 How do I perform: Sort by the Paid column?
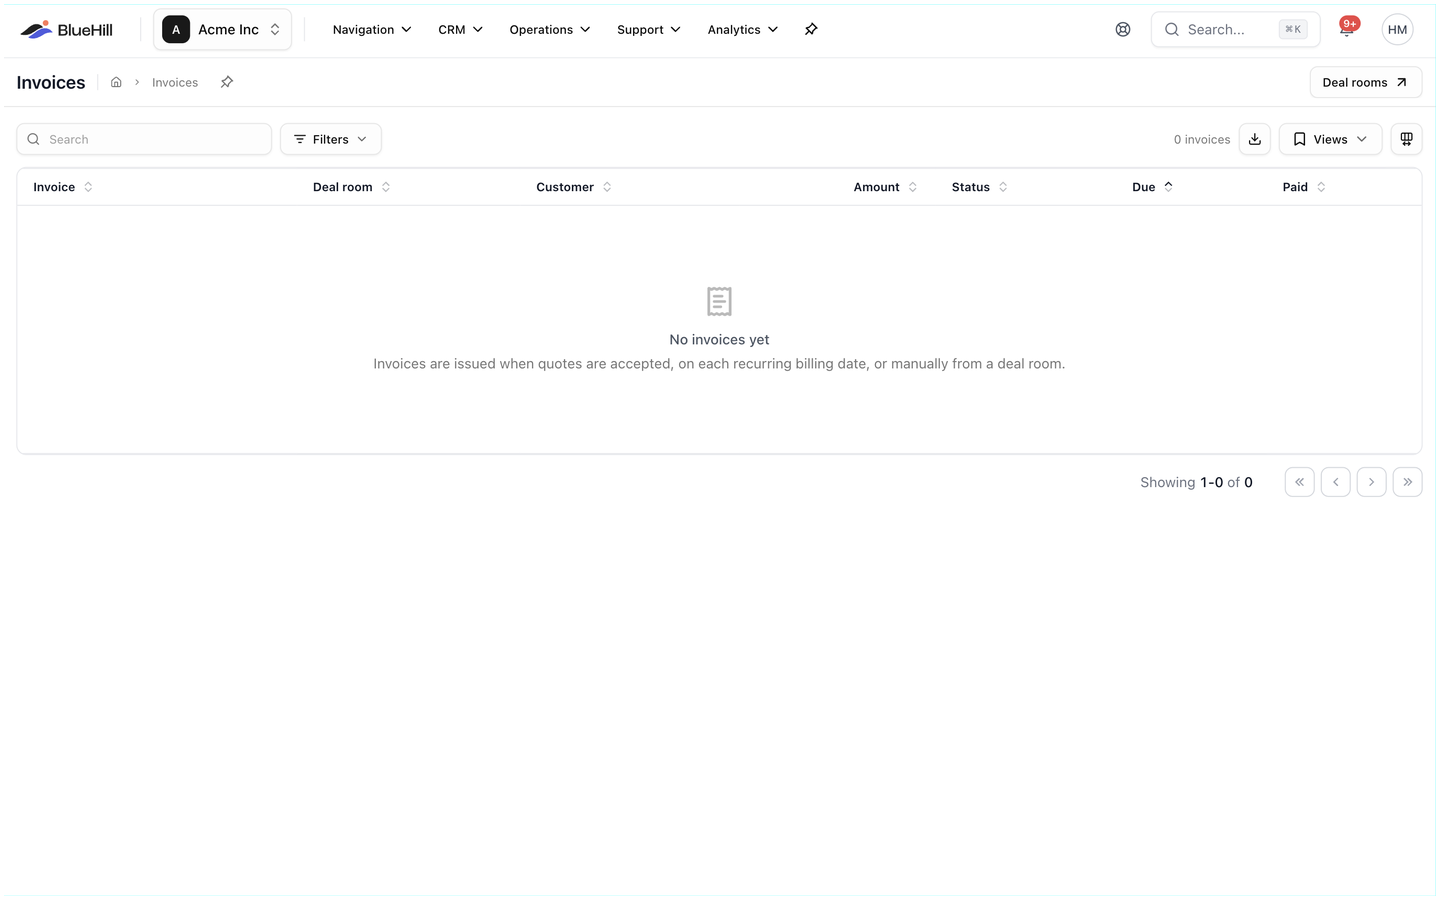[x=1304, y=187]
